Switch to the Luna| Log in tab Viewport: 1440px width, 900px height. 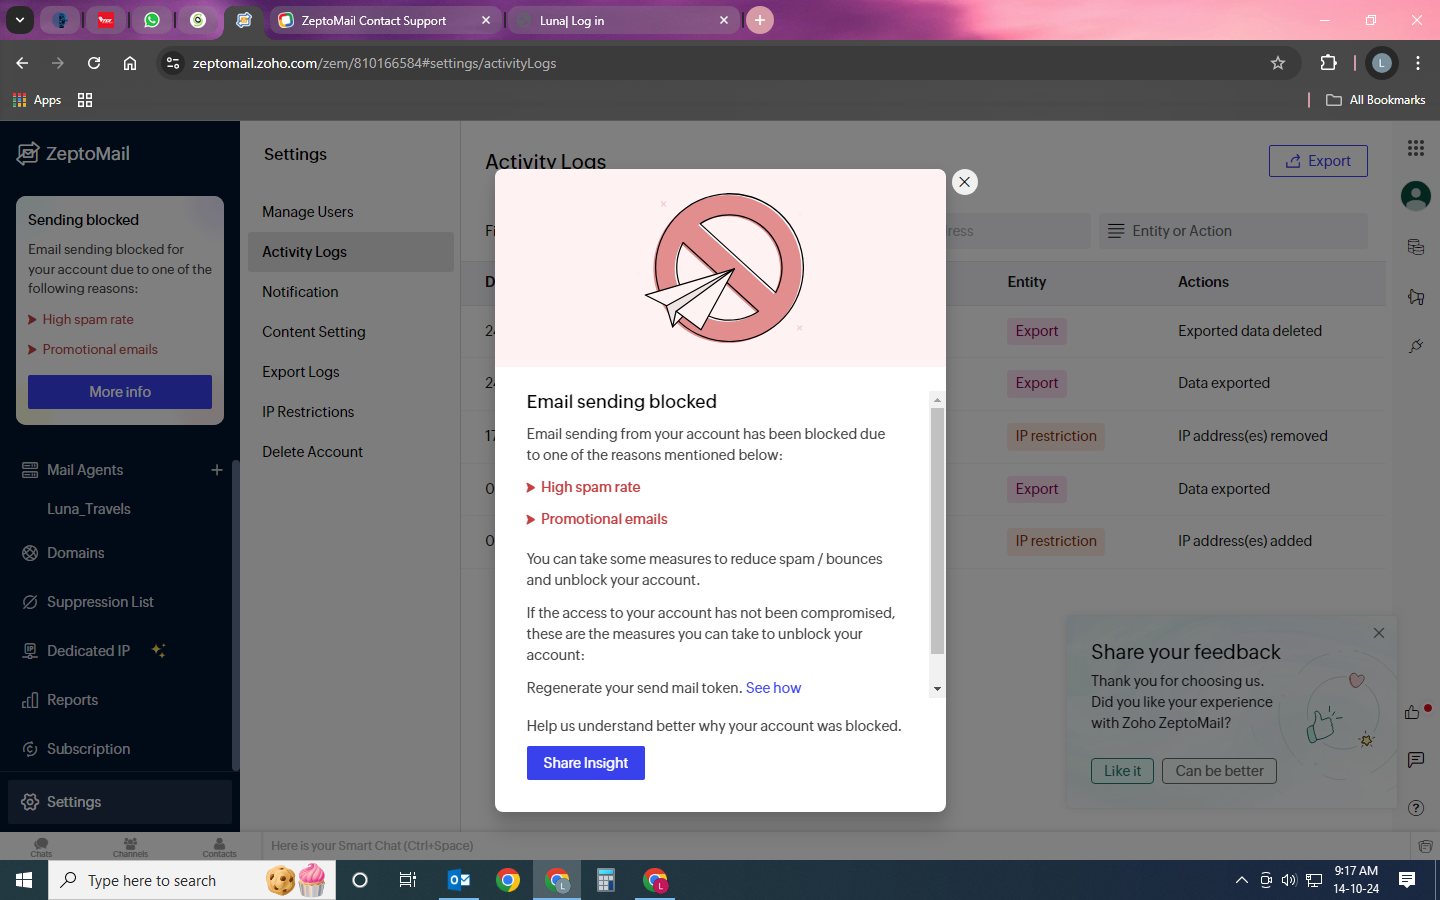pos(624,20)
